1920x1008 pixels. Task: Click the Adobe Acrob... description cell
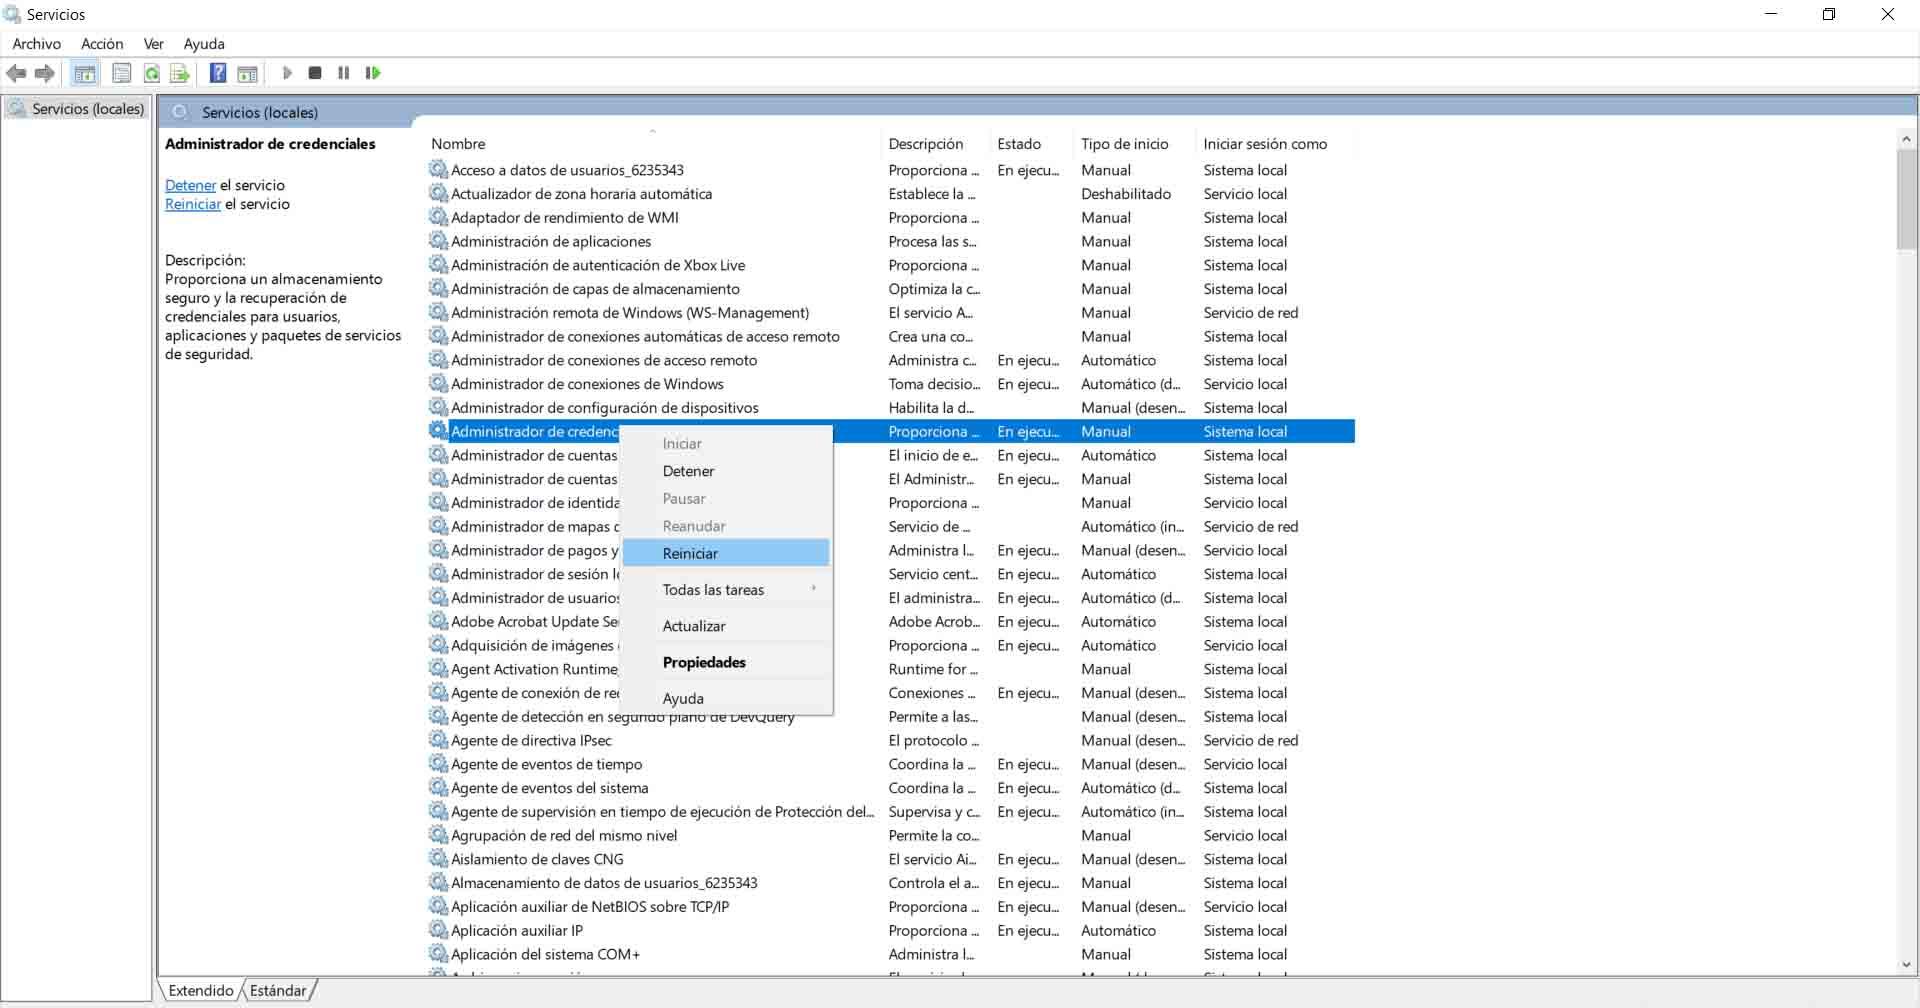(x=935, y=621)
